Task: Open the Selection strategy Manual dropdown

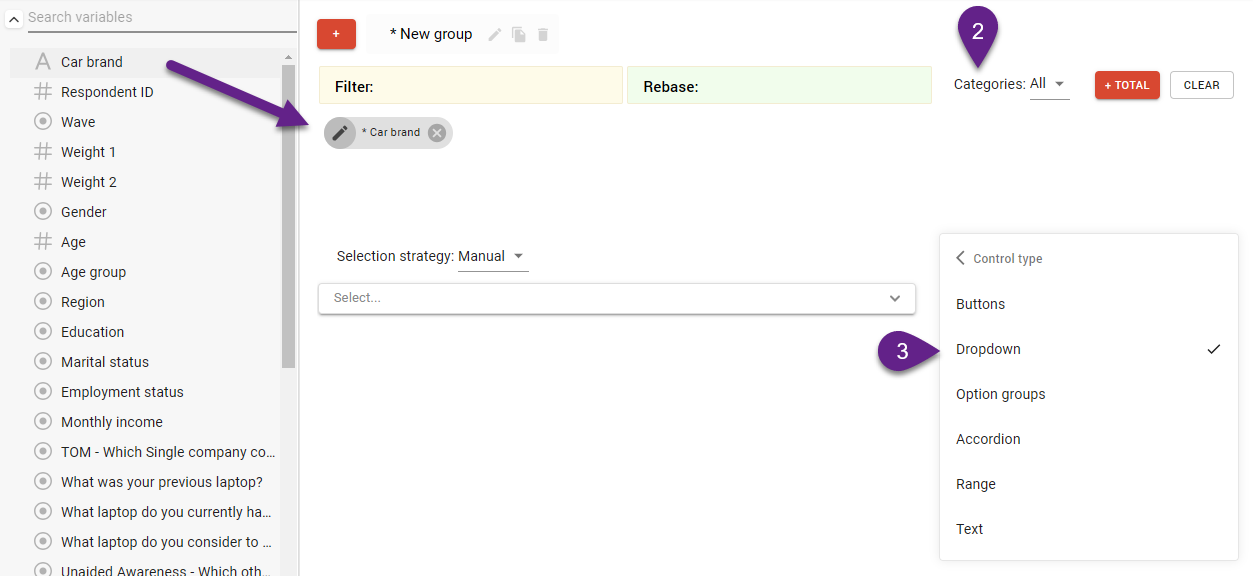Action: click(x=492, y=256)
